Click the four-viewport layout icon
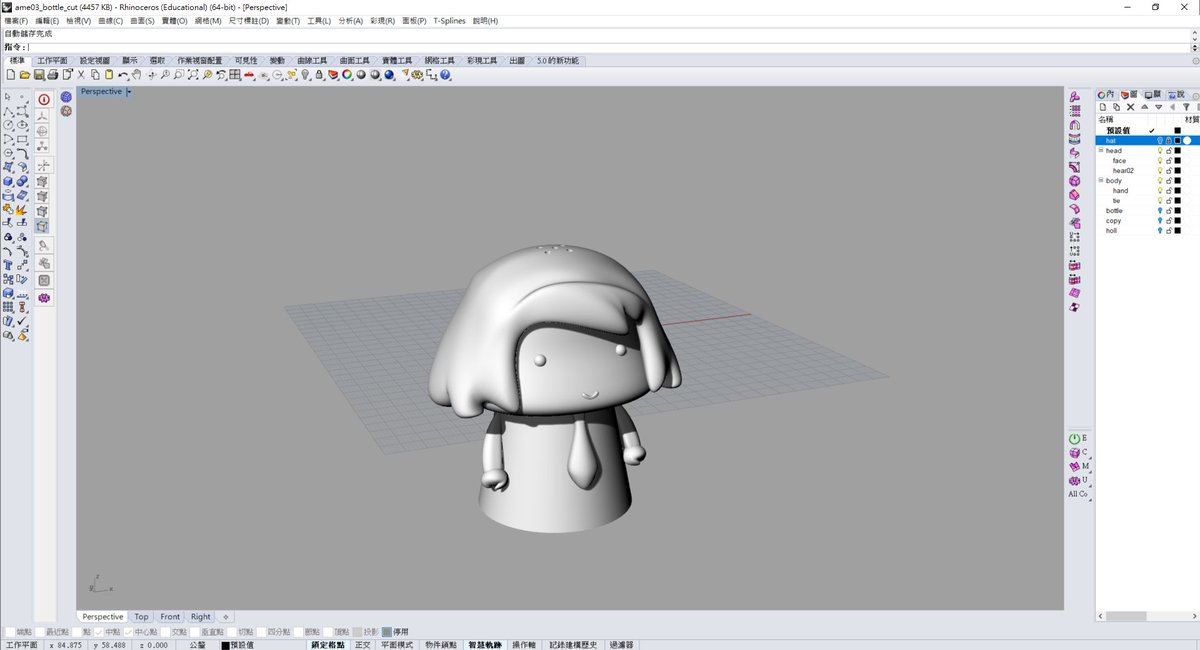This screenshot has height=650, width=1200. click(234, 74)
